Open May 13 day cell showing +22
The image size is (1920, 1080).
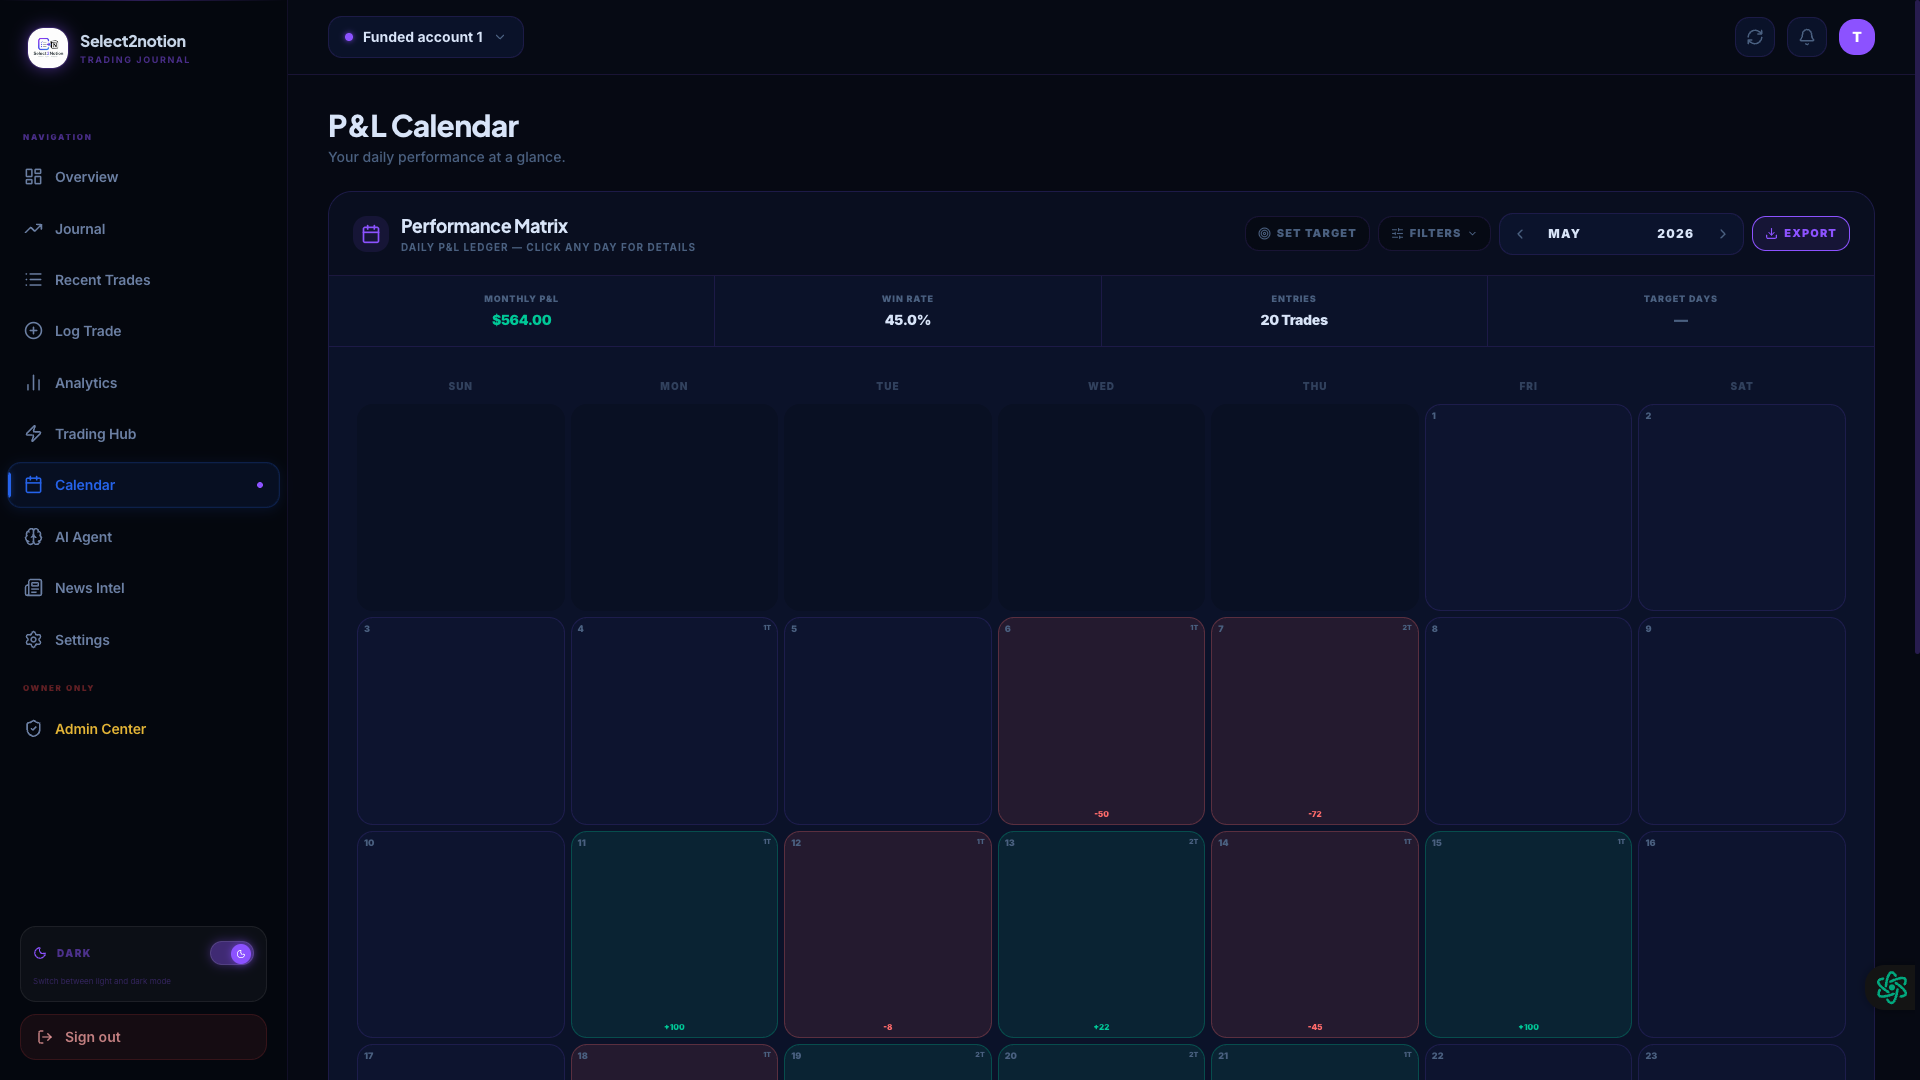[1101, 934]
